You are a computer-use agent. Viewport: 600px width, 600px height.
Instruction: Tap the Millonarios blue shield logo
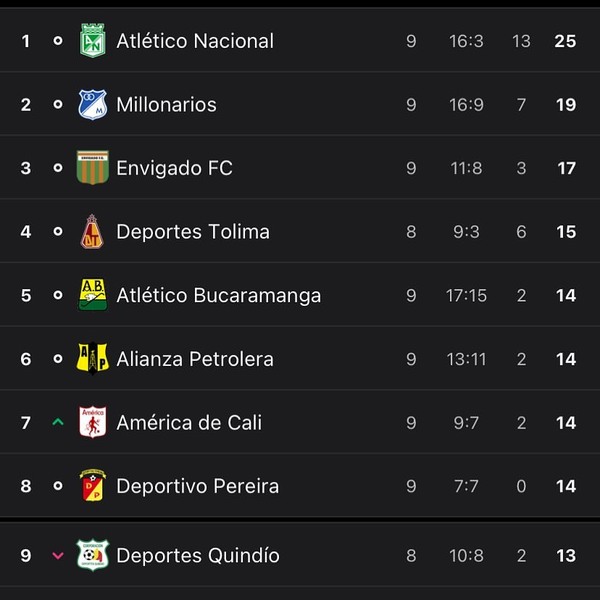(93, 104)
